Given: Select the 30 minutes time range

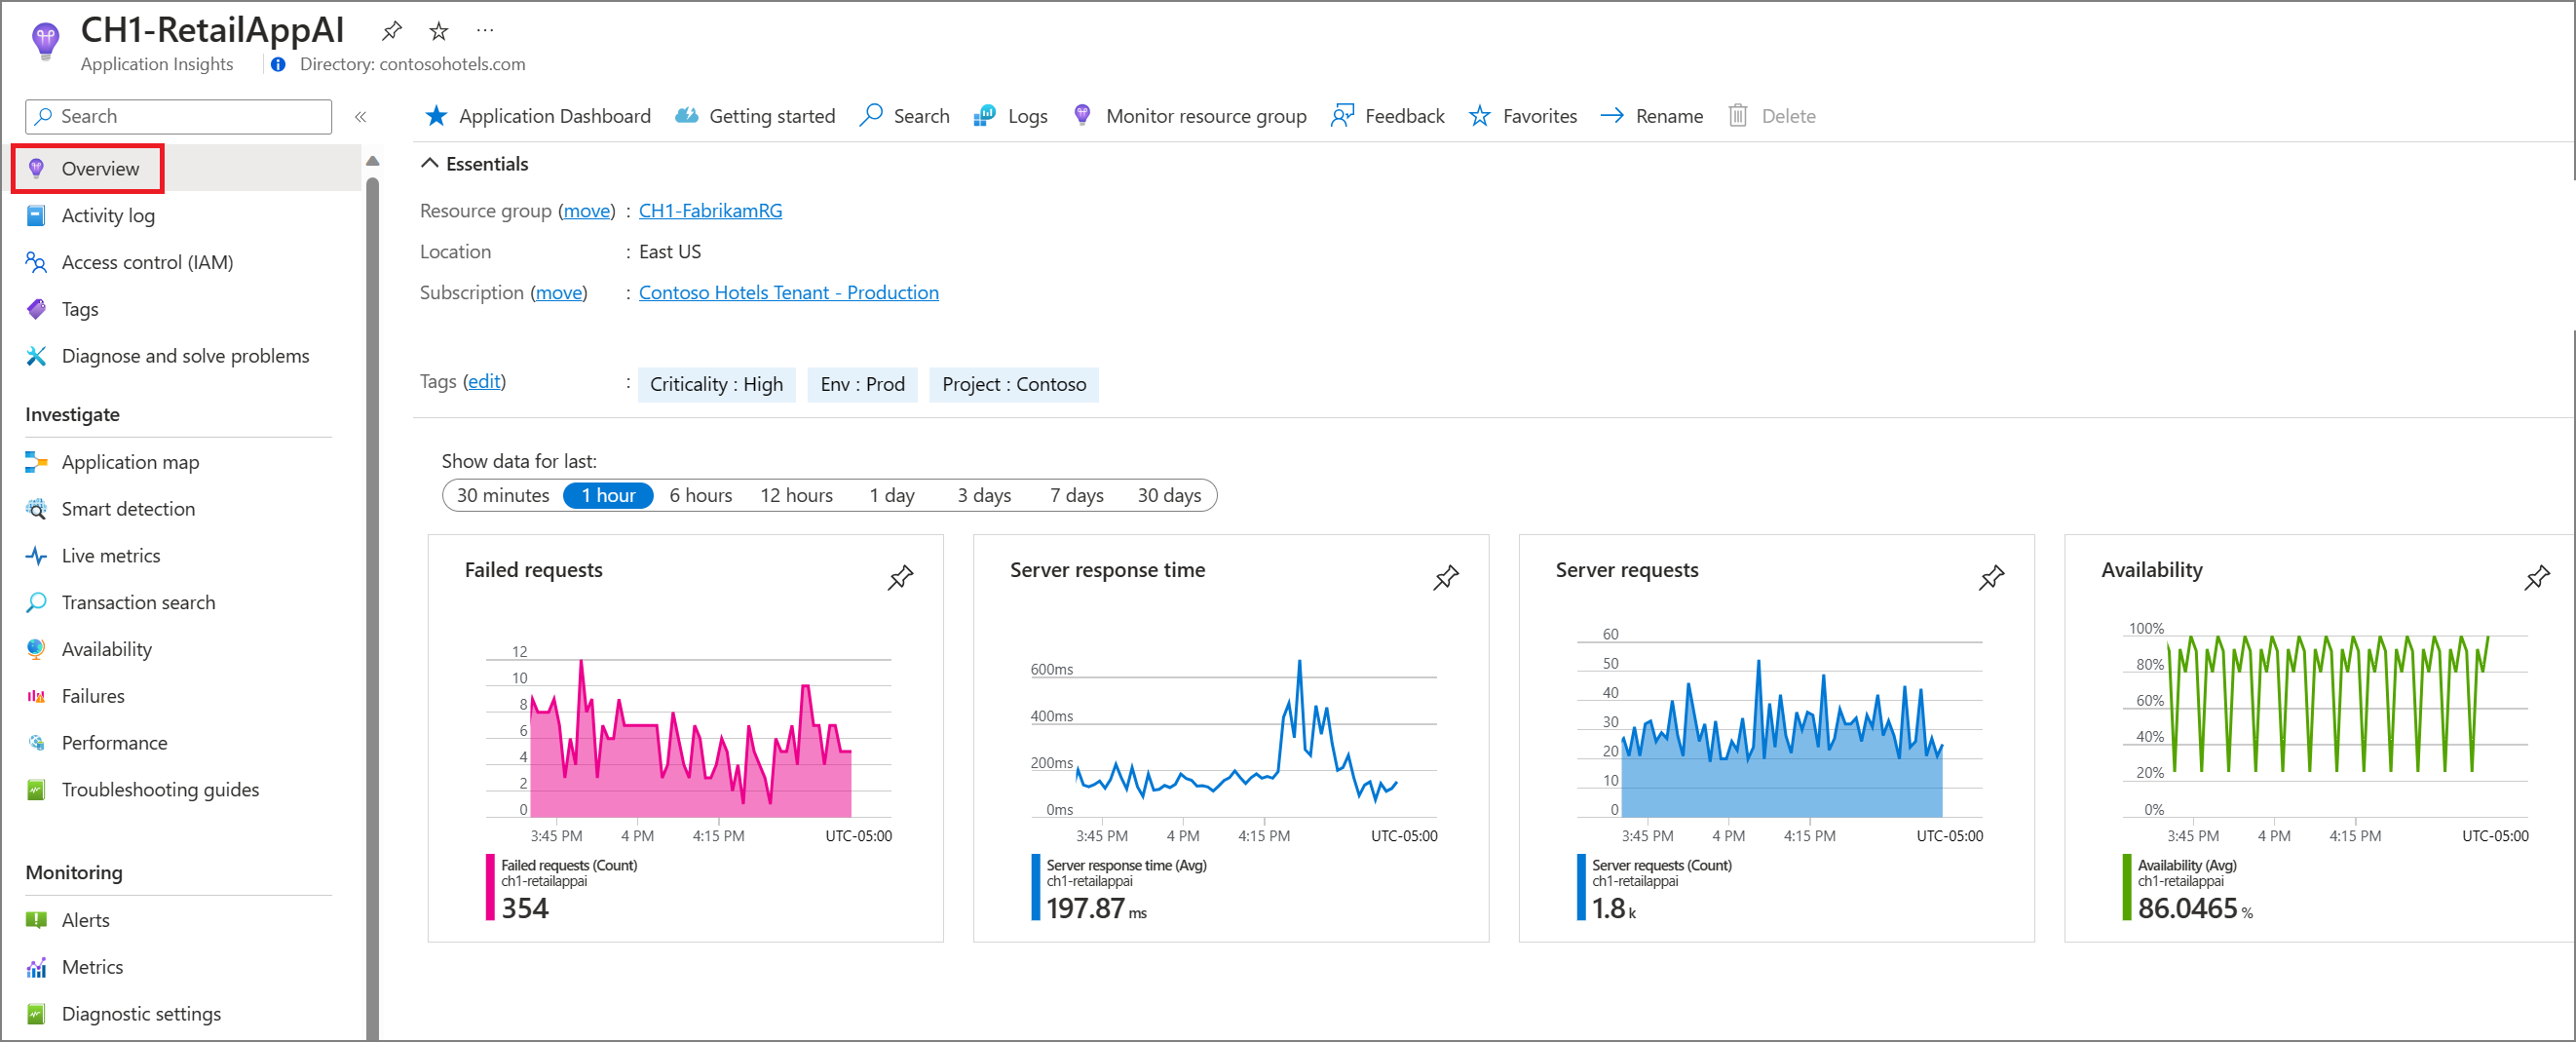Looking at the screenshot, I should (x=503, y=495).
